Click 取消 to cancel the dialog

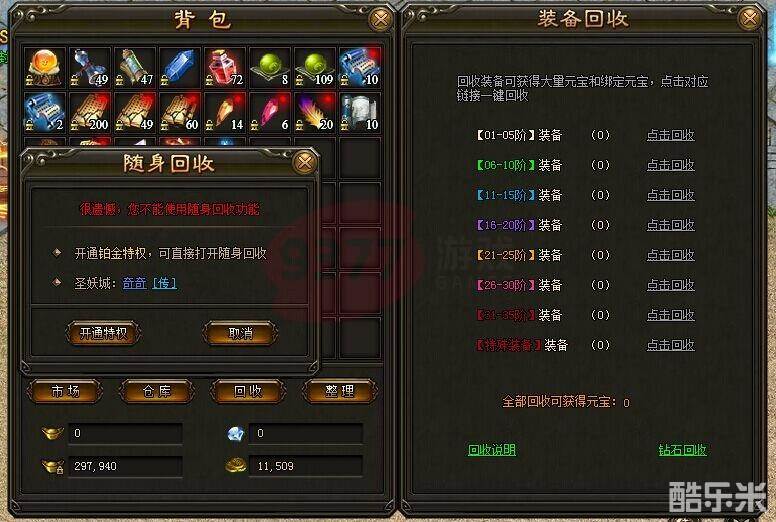[241, 333]
